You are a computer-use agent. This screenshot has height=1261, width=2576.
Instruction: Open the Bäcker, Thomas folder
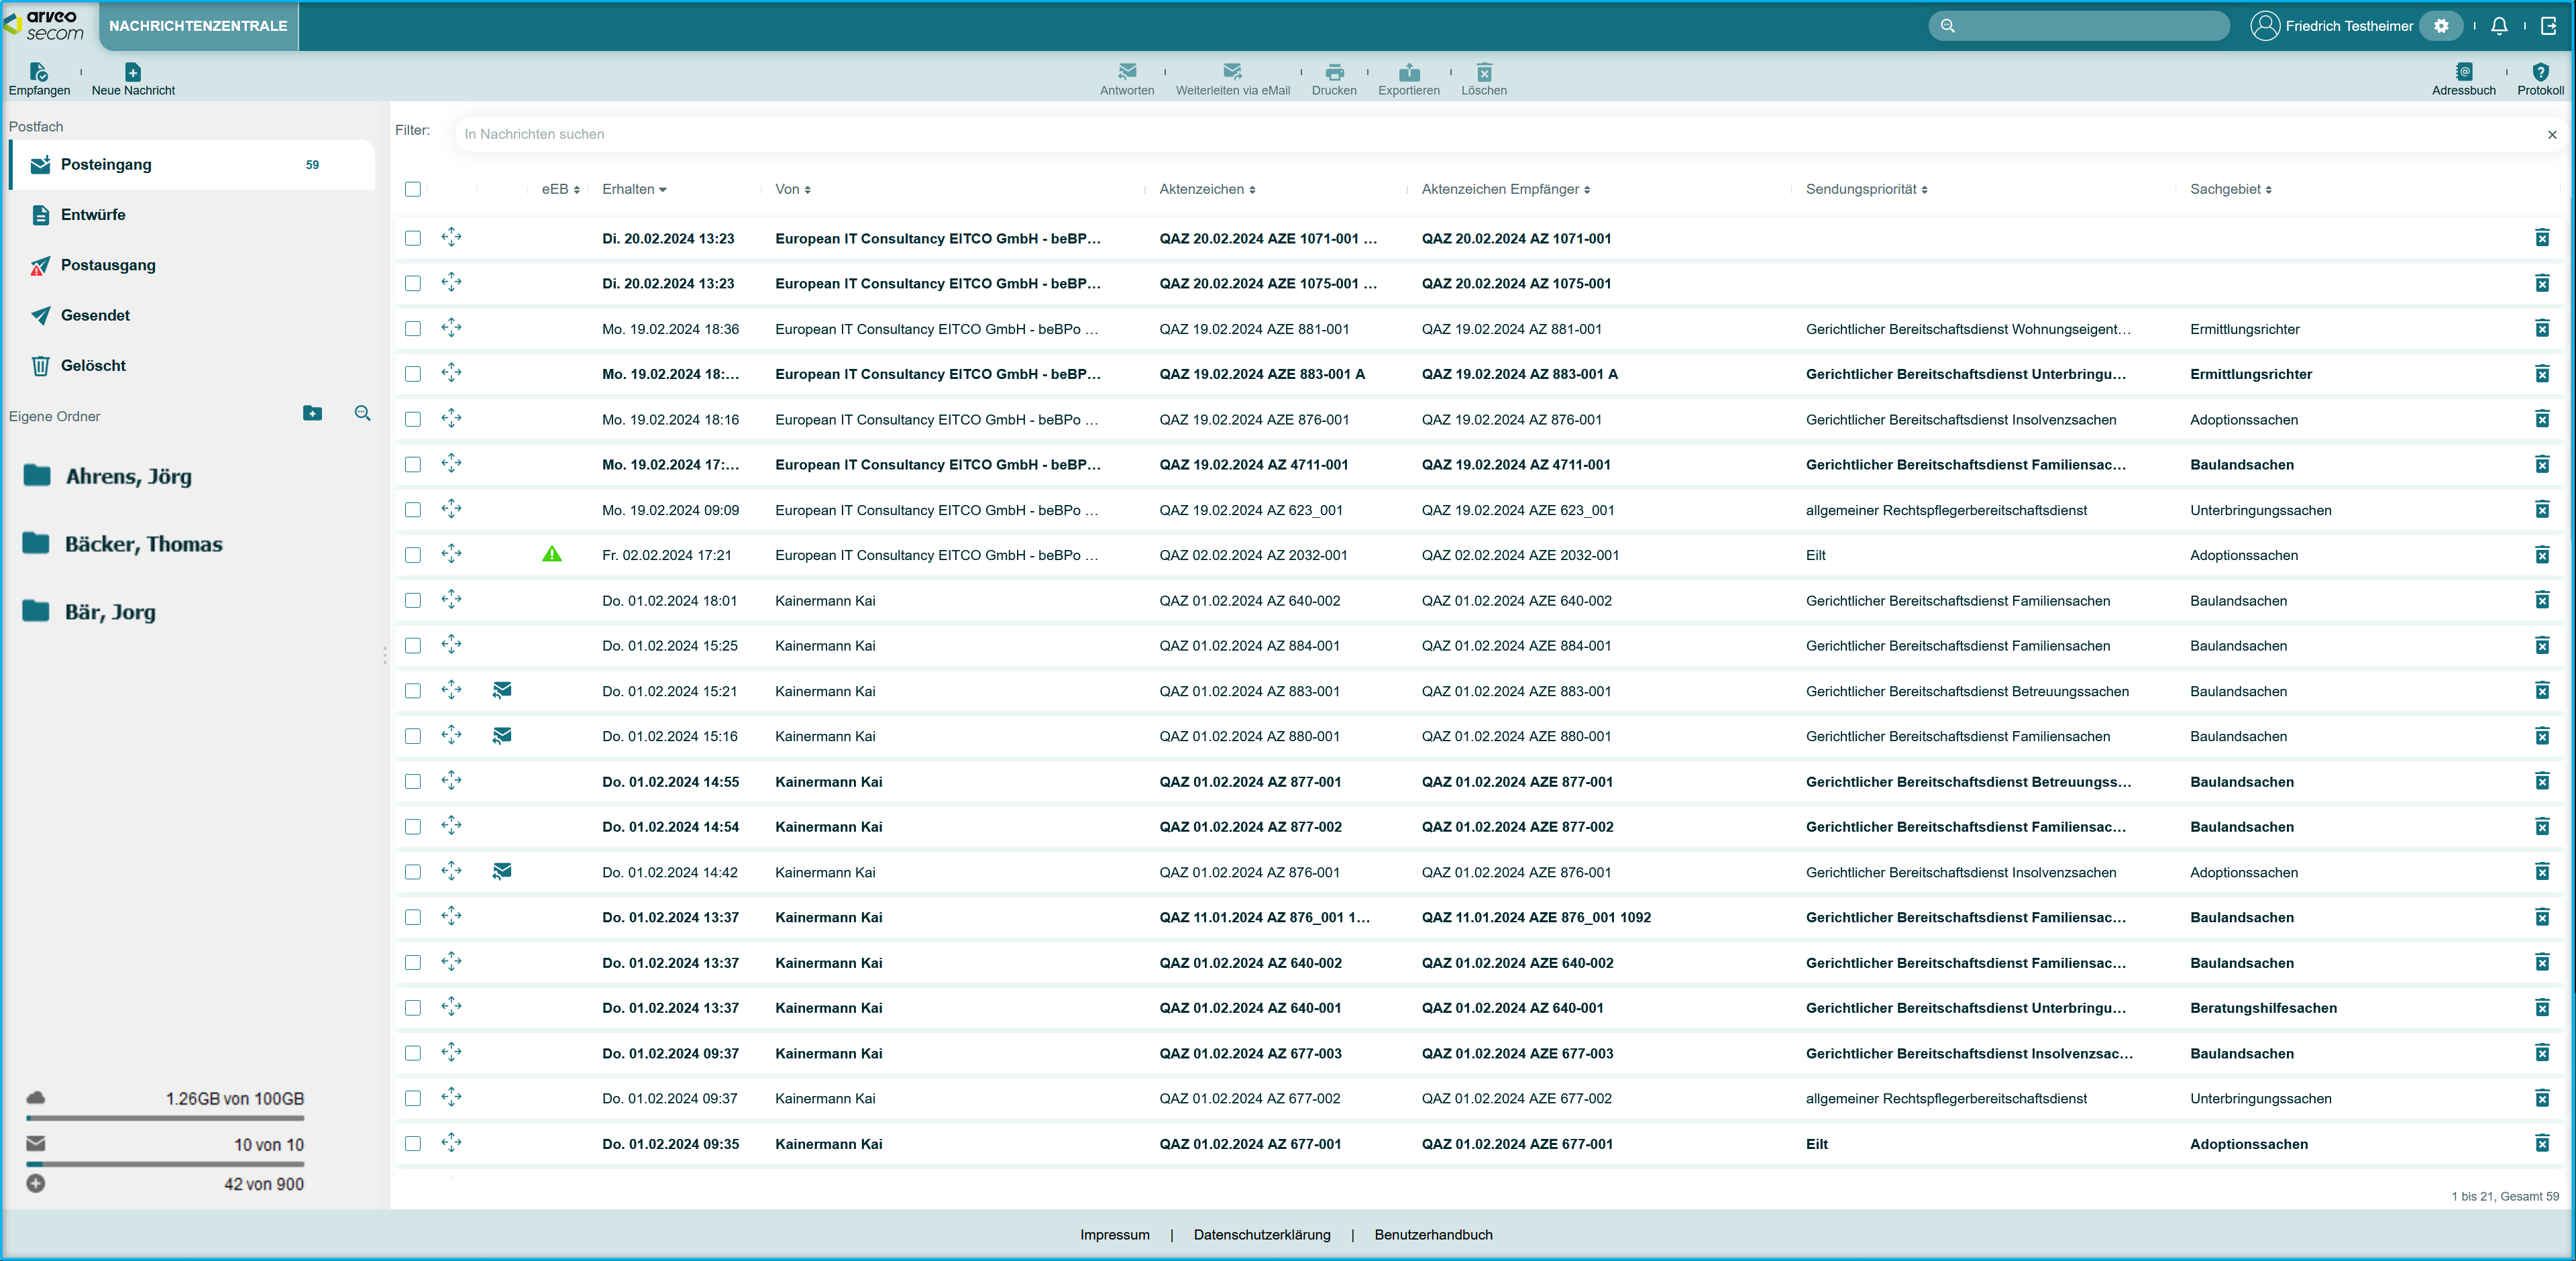click(x=123, y=544)
